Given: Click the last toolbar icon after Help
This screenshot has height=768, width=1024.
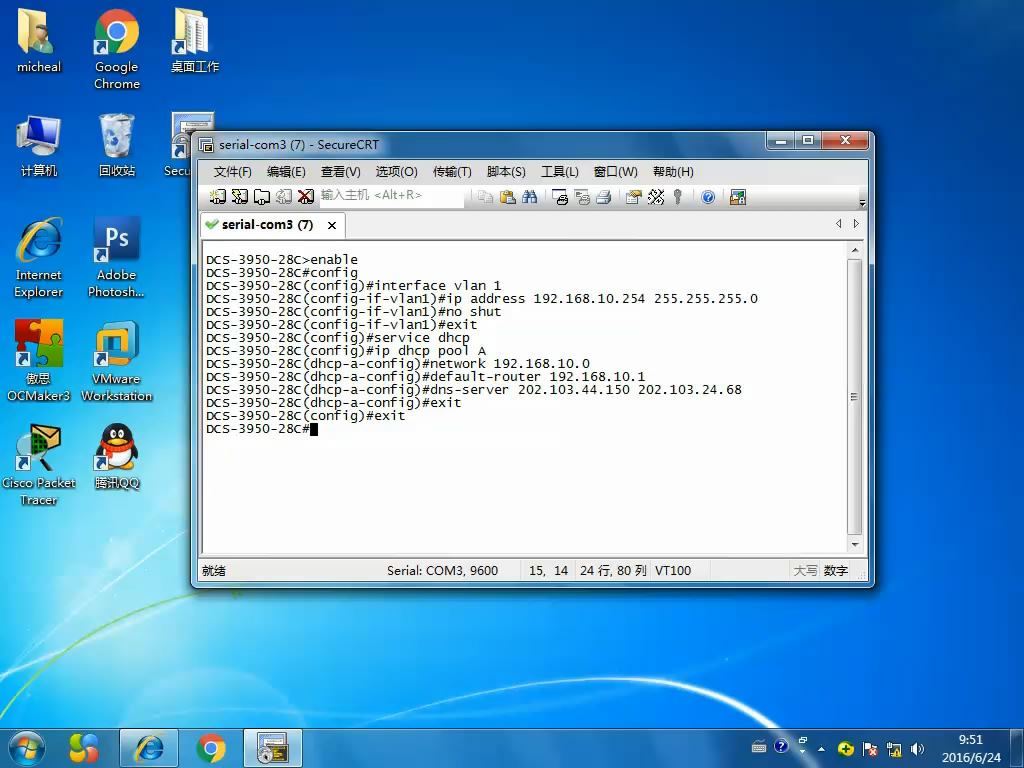Looking at the screenshot, I should pyautogui.click(x=738, y=197).
